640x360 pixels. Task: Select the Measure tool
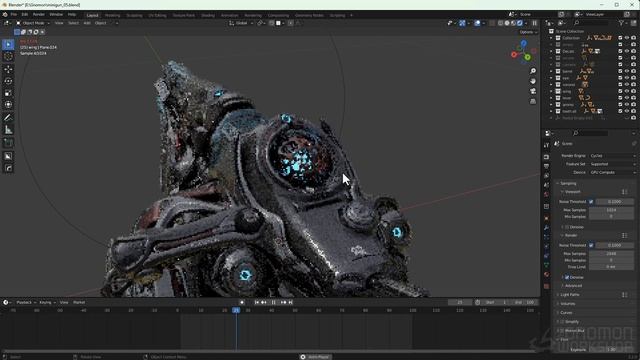click(8, 130)
